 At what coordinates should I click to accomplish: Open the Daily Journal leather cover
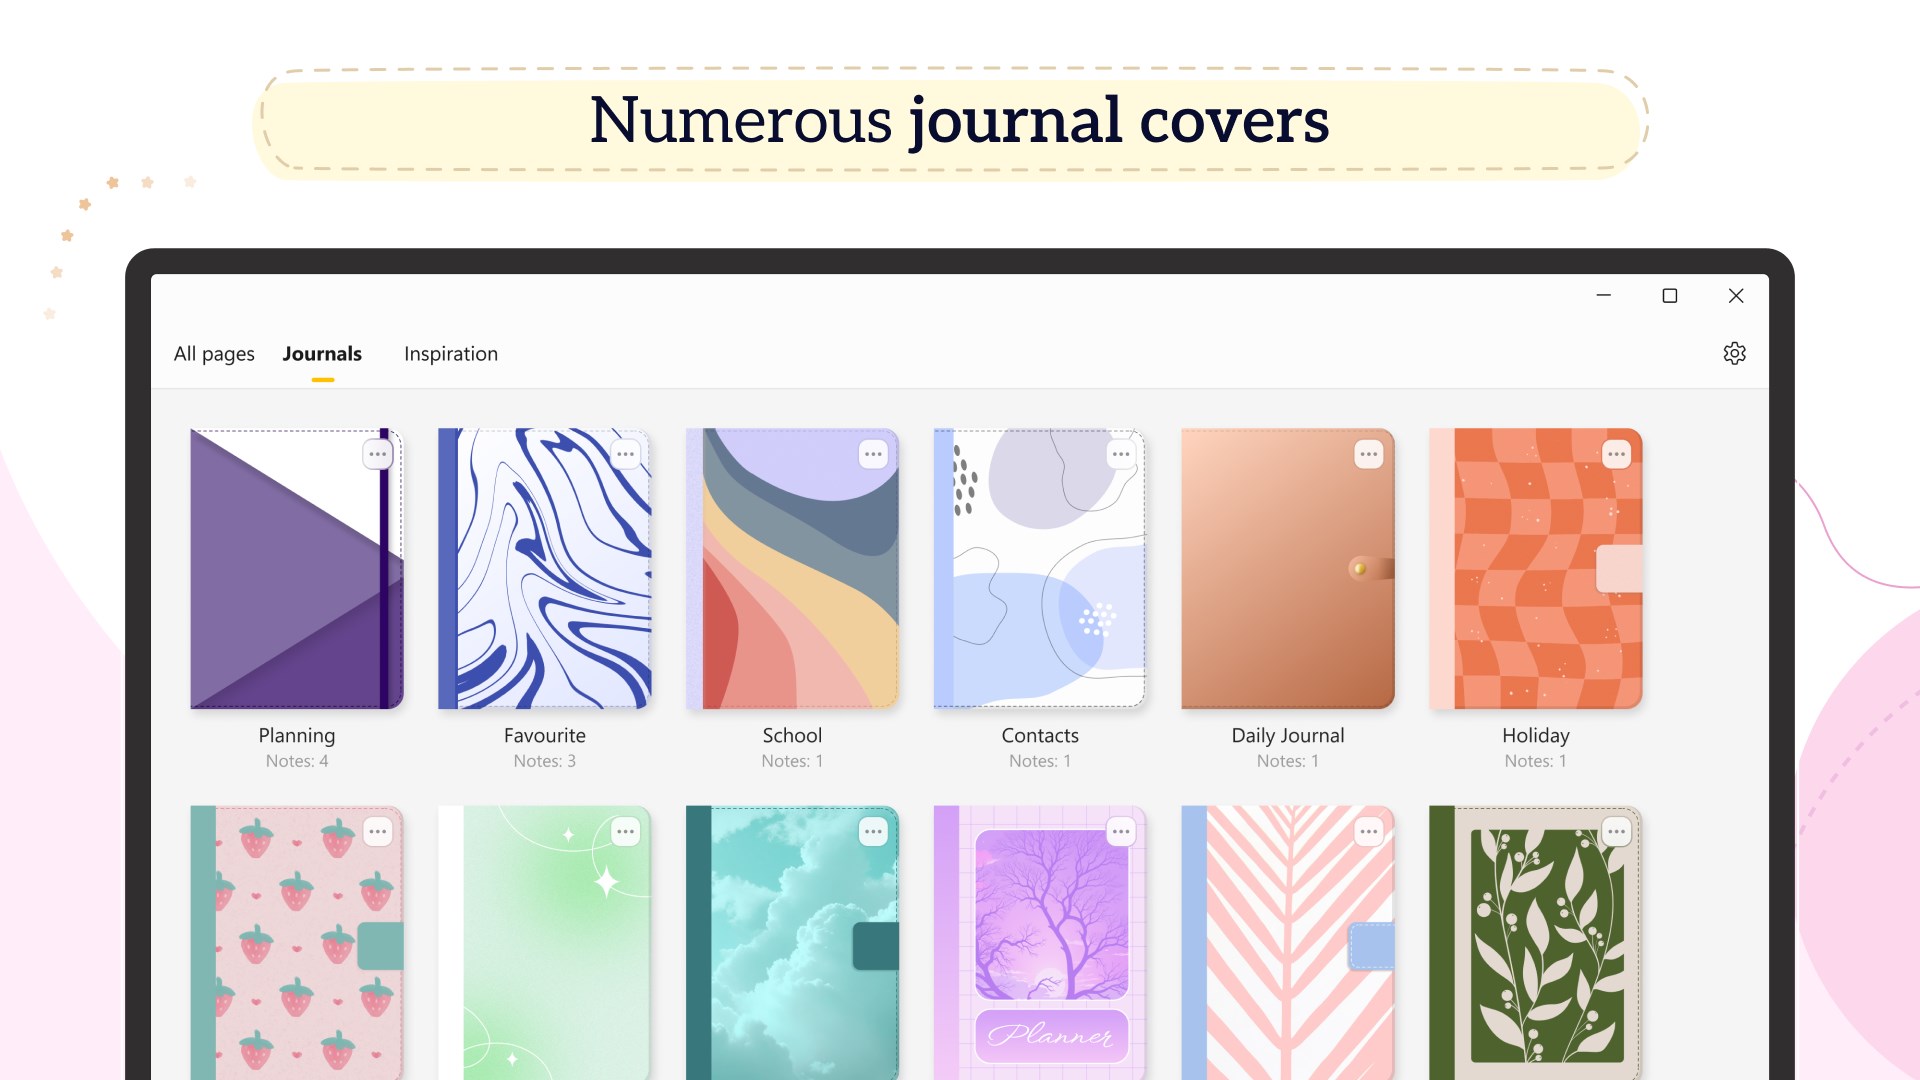(x=1288, y=569)
